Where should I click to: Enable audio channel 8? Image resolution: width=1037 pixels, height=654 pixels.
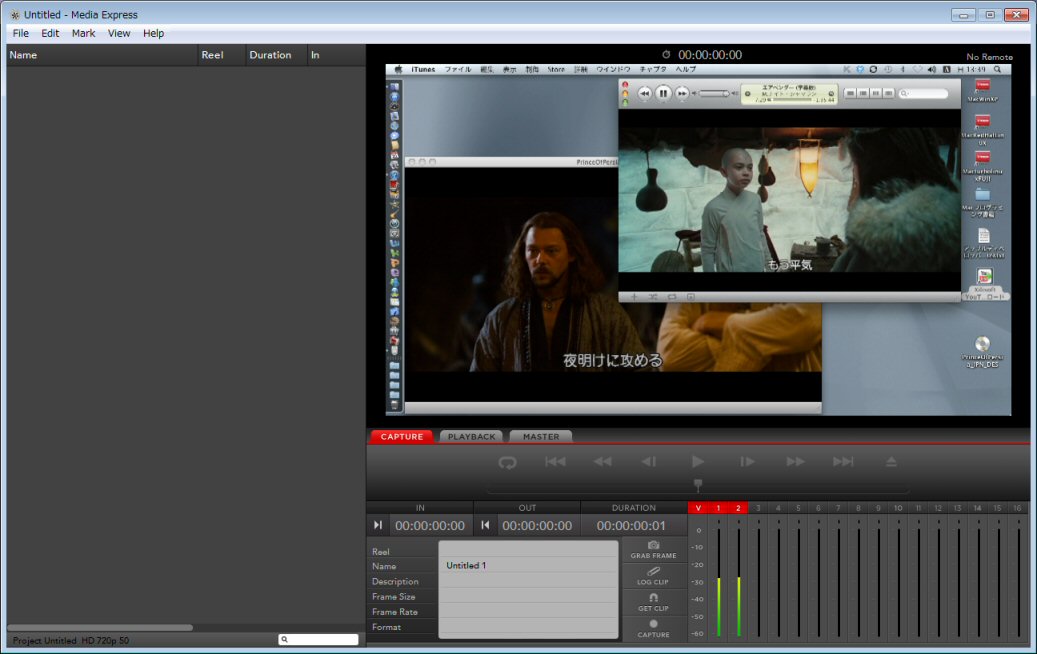click(x=858, y=508)
